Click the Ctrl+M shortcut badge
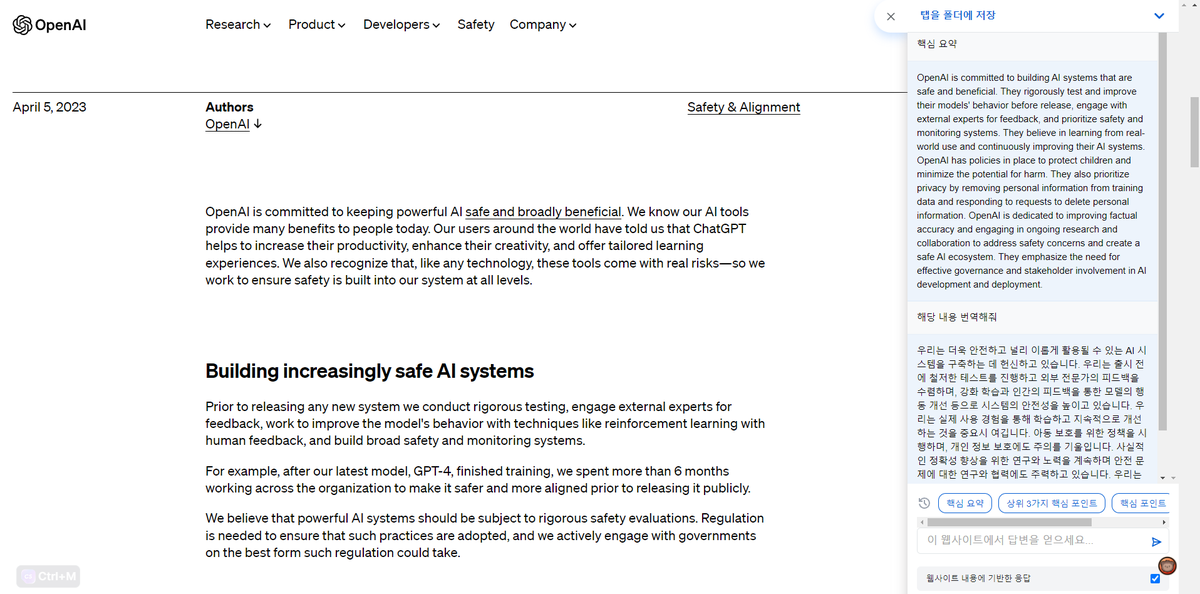 pos(48,576)
